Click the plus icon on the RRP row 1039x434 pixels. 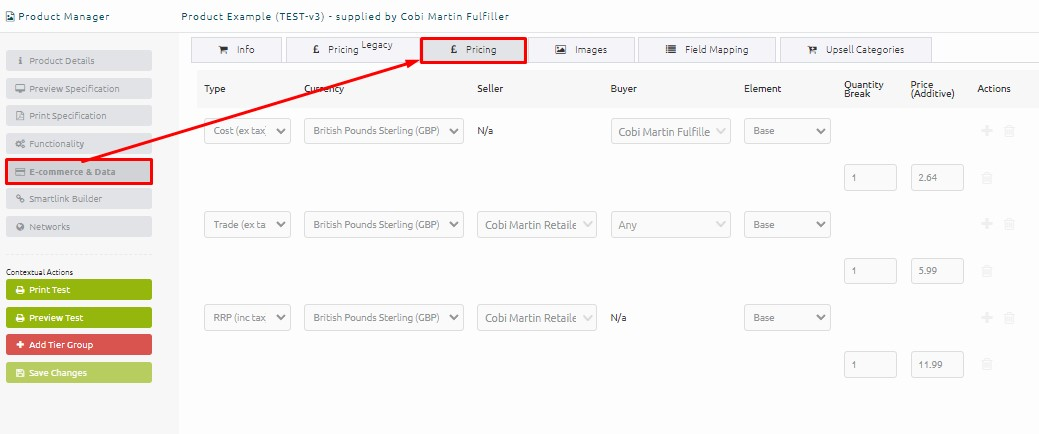(x=987, y=317)
